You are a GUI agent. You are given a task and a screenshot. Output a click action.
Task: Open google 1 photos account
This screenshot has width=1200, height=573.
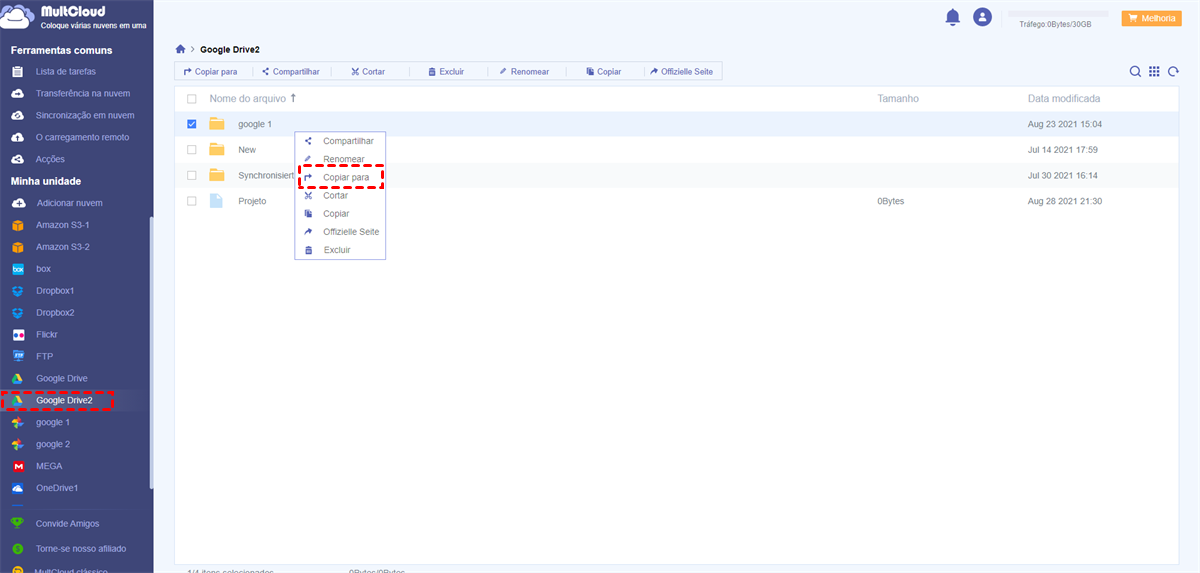(53, 423)
